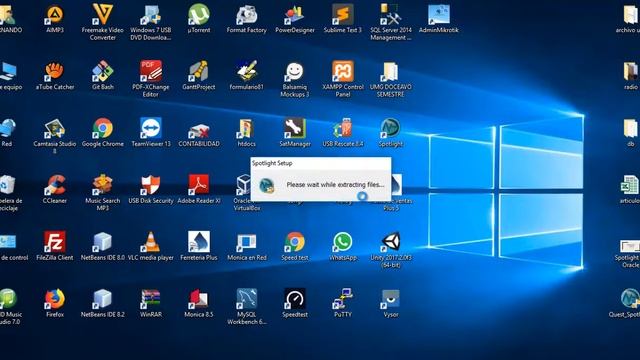Launch CCleaner shortcut
This screenshot has width=640, height=360.
point(55,185)
